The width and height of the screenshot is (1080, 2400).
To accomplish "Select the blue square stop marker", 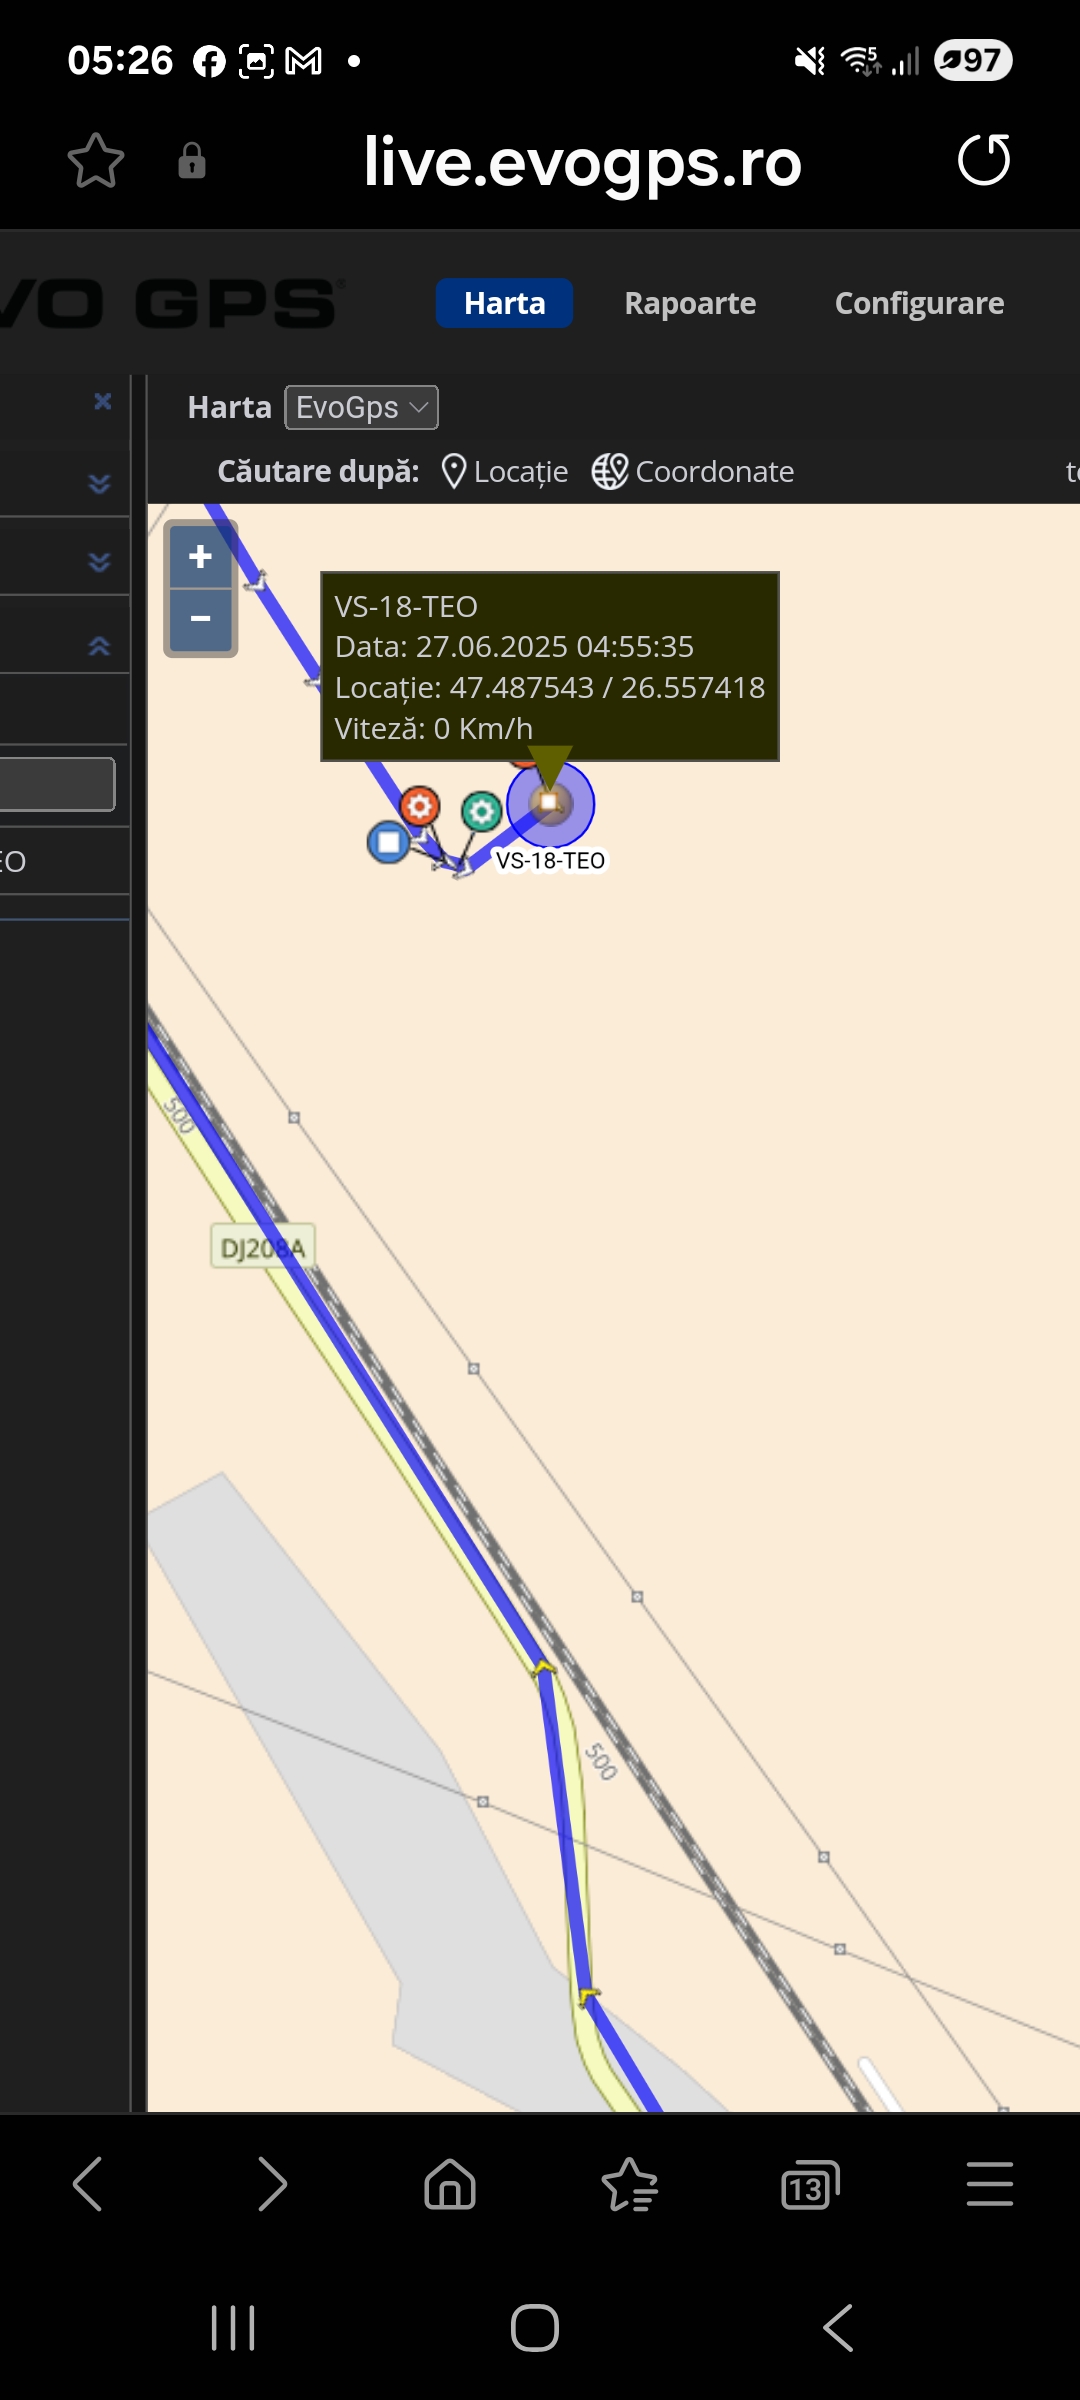I will (x=389, y=842).
